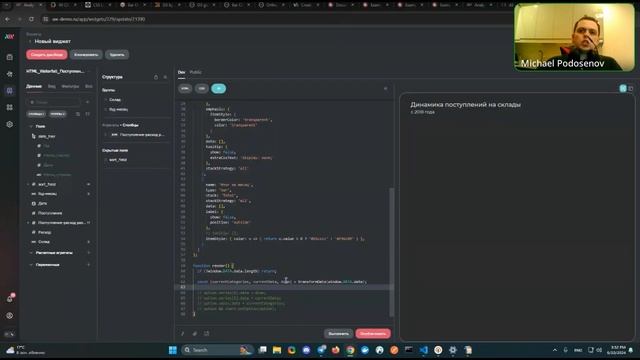Click plus icon in Вид месяц row
This screenshot has height=360, width=640.
coord(88,194)
